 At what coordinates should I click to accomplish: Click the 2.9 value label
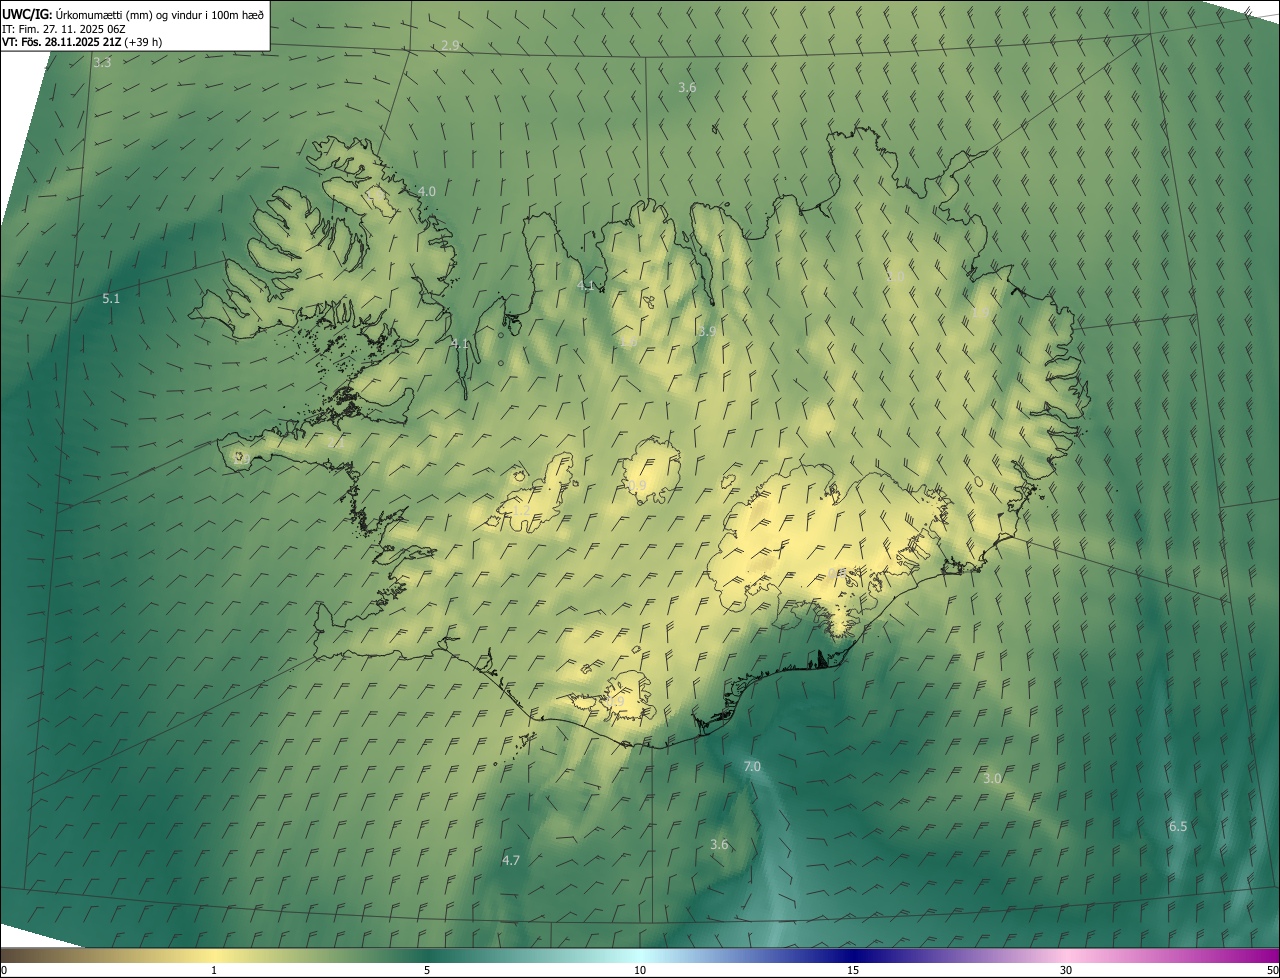pos(450,46)
